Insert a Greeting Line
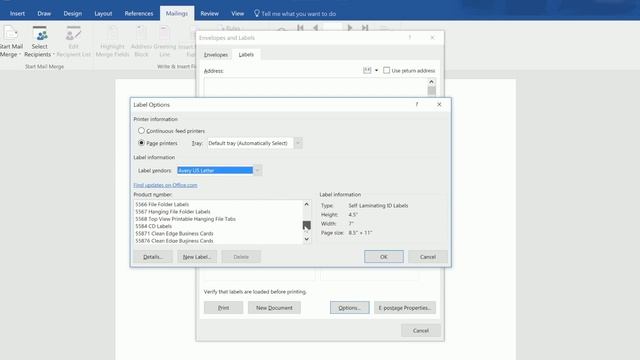The height and width of the screenshot is (360, 640). pyautogui.click(x=164, y=42)
